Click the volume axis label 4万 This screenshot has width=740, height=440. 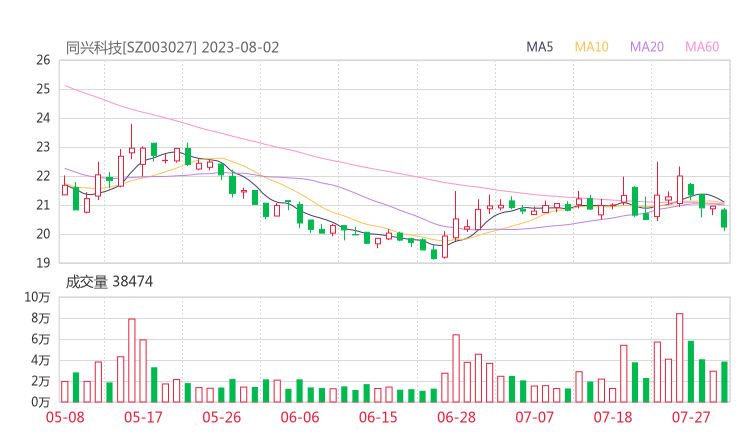(40, 360)
